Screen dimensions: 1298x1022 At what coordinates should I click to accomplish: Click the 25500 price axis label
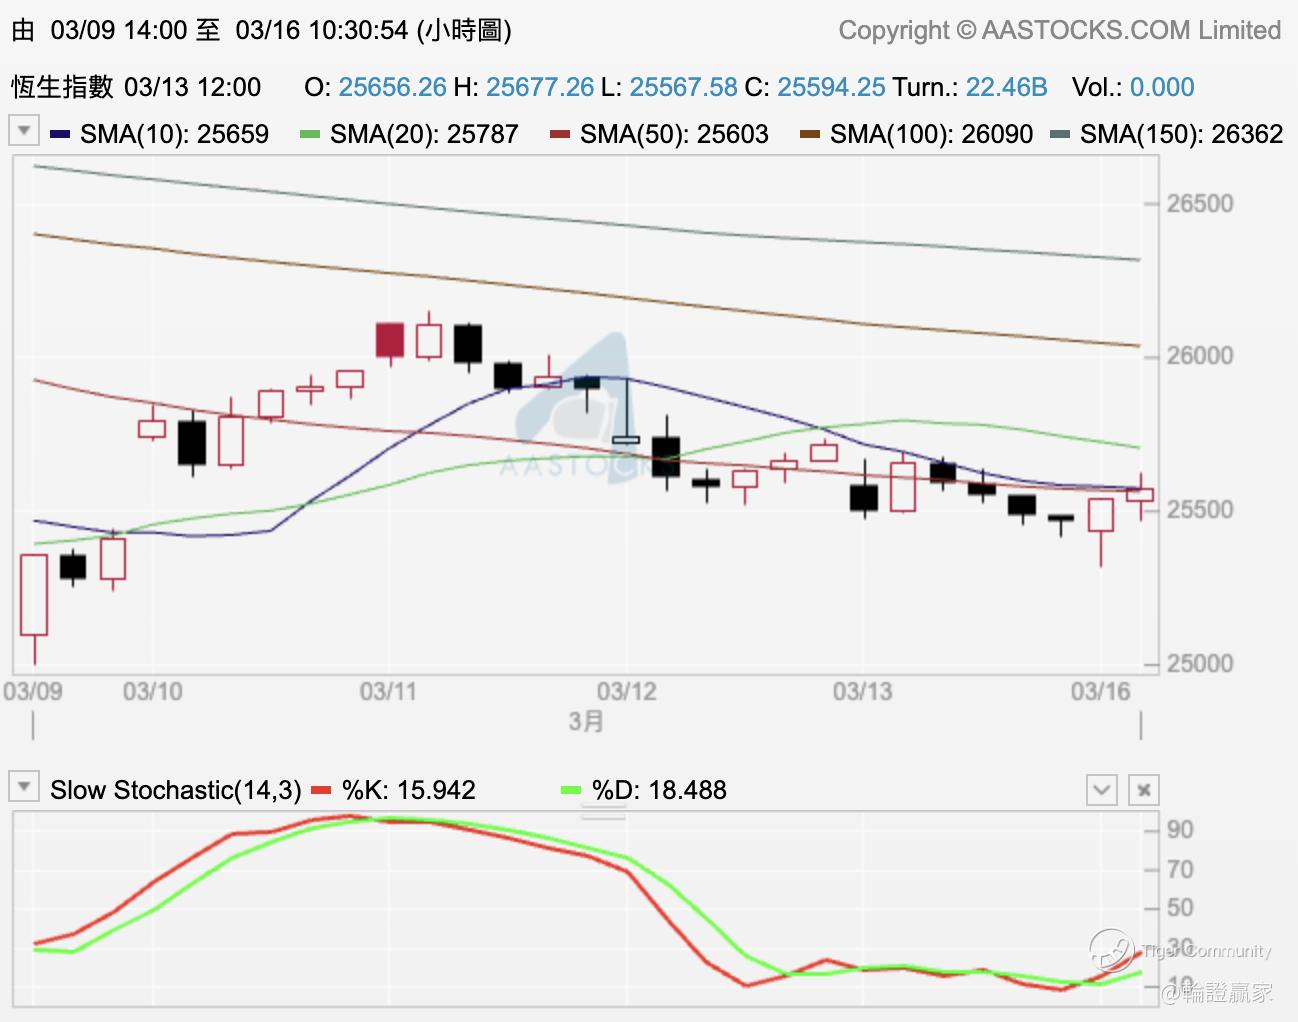(1200, 510)
